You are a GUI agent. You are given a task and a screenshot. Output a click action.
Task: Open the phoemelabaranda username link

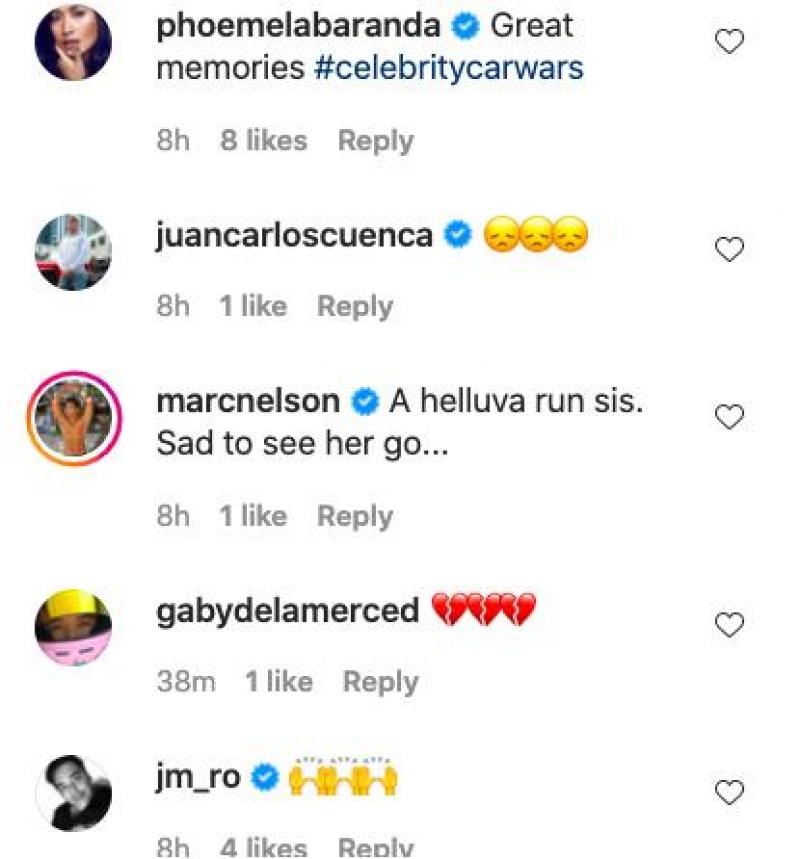point(299,26)
